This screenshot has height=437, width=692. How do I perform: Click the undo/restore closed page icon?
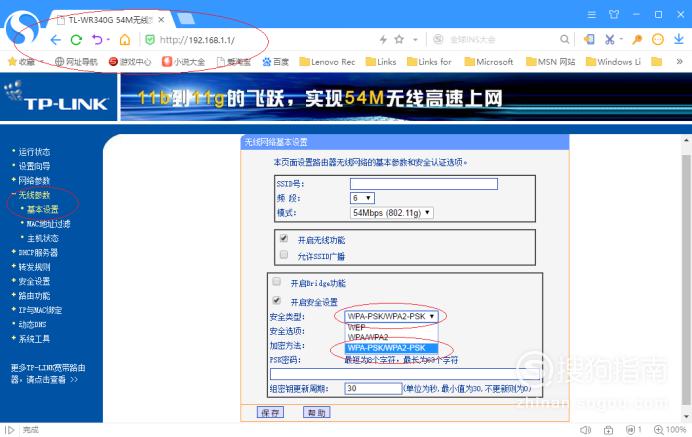coord(97,40)
